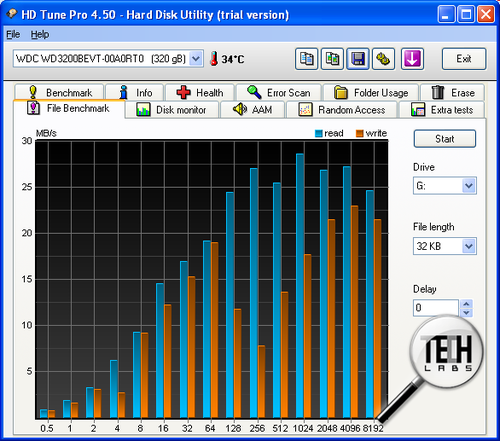Open the Folder Usage tab
Screen dimensions: 500x441
(371, 92)
